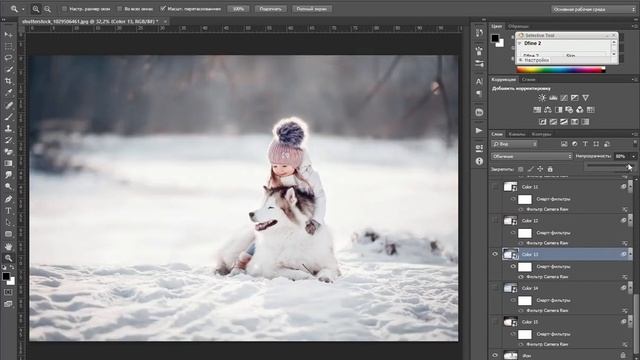Select the Quick Selection tool

point(8,69)
